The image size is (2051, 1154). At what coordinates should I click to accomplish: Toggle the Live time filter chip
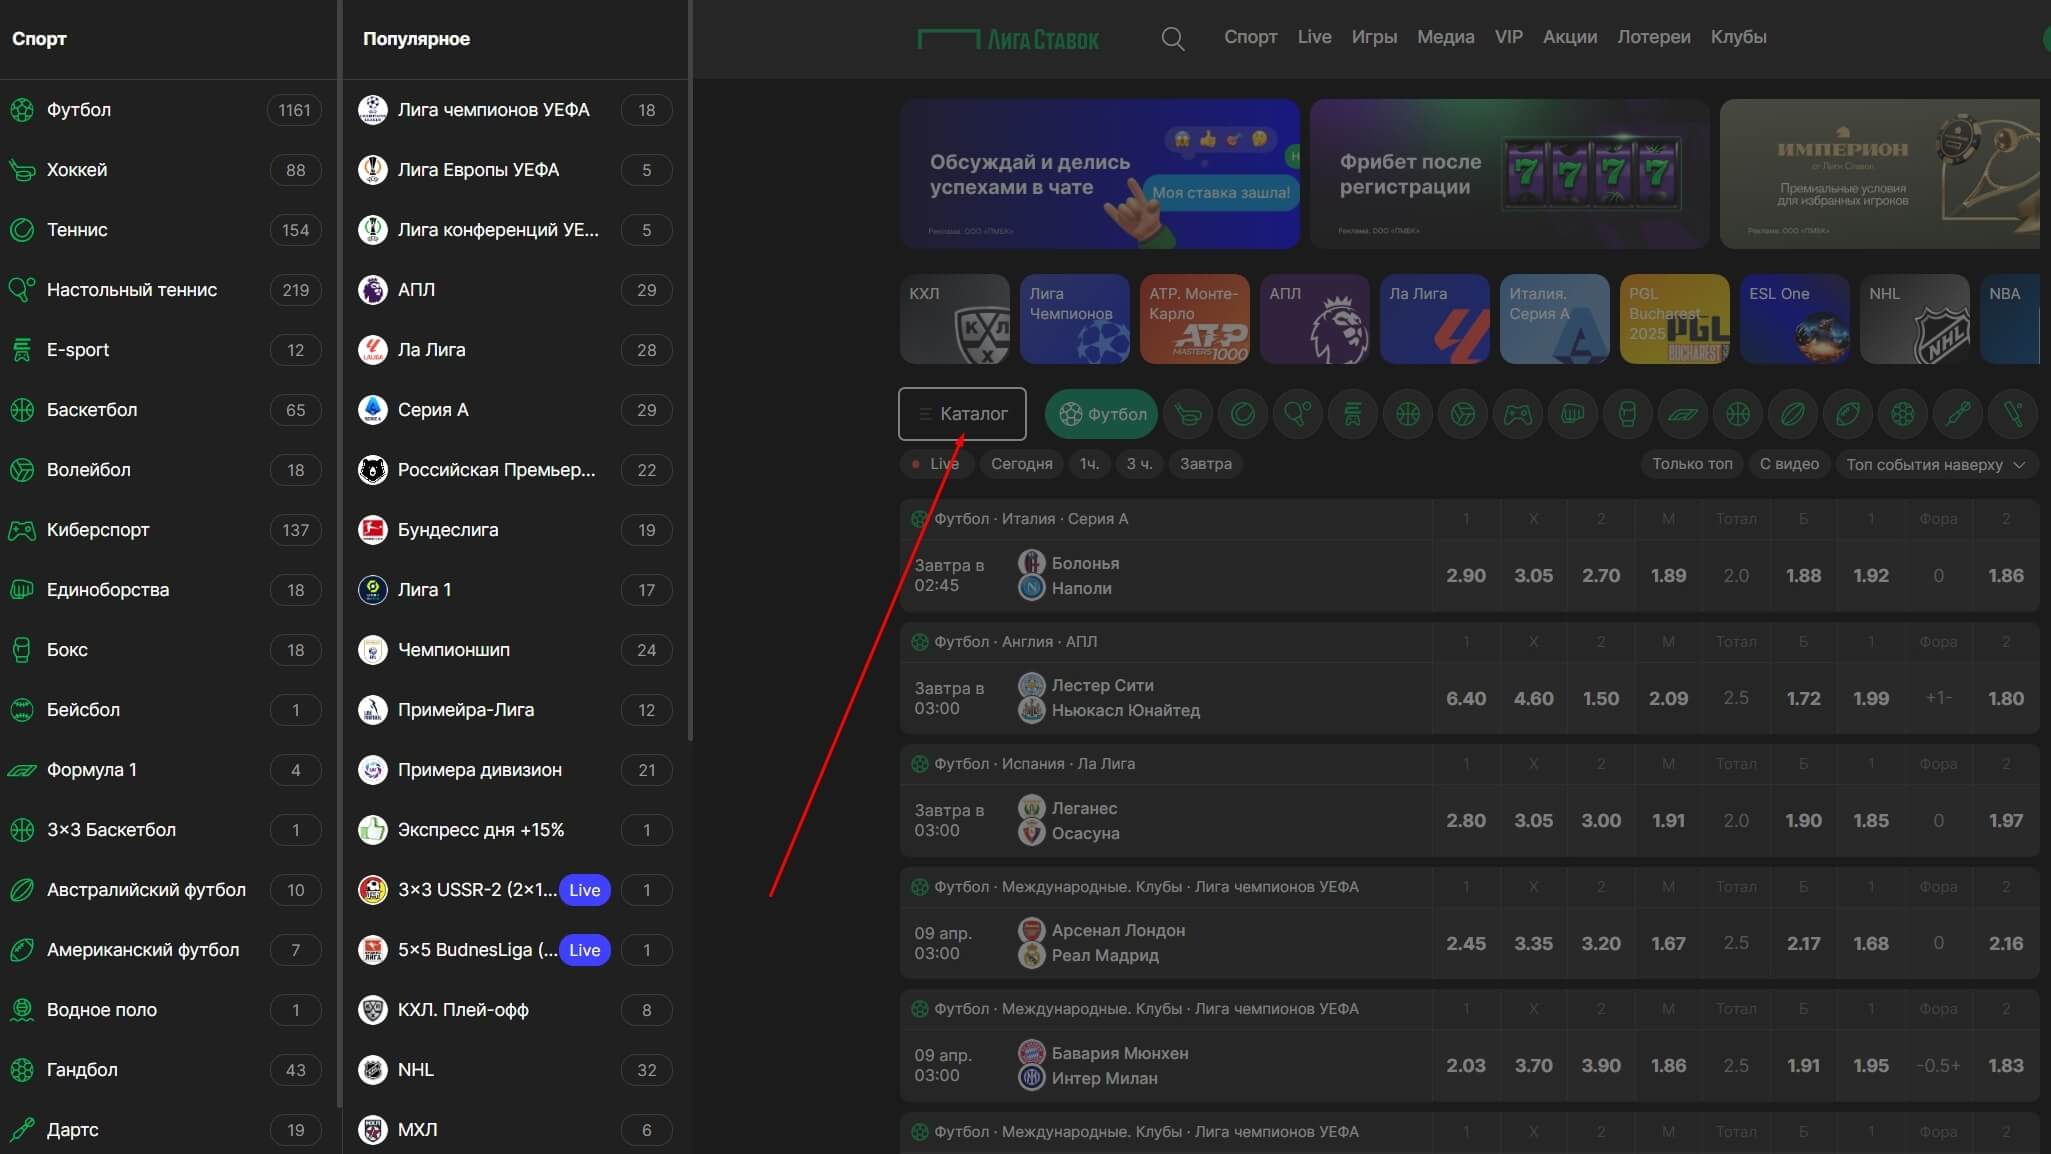936,464
